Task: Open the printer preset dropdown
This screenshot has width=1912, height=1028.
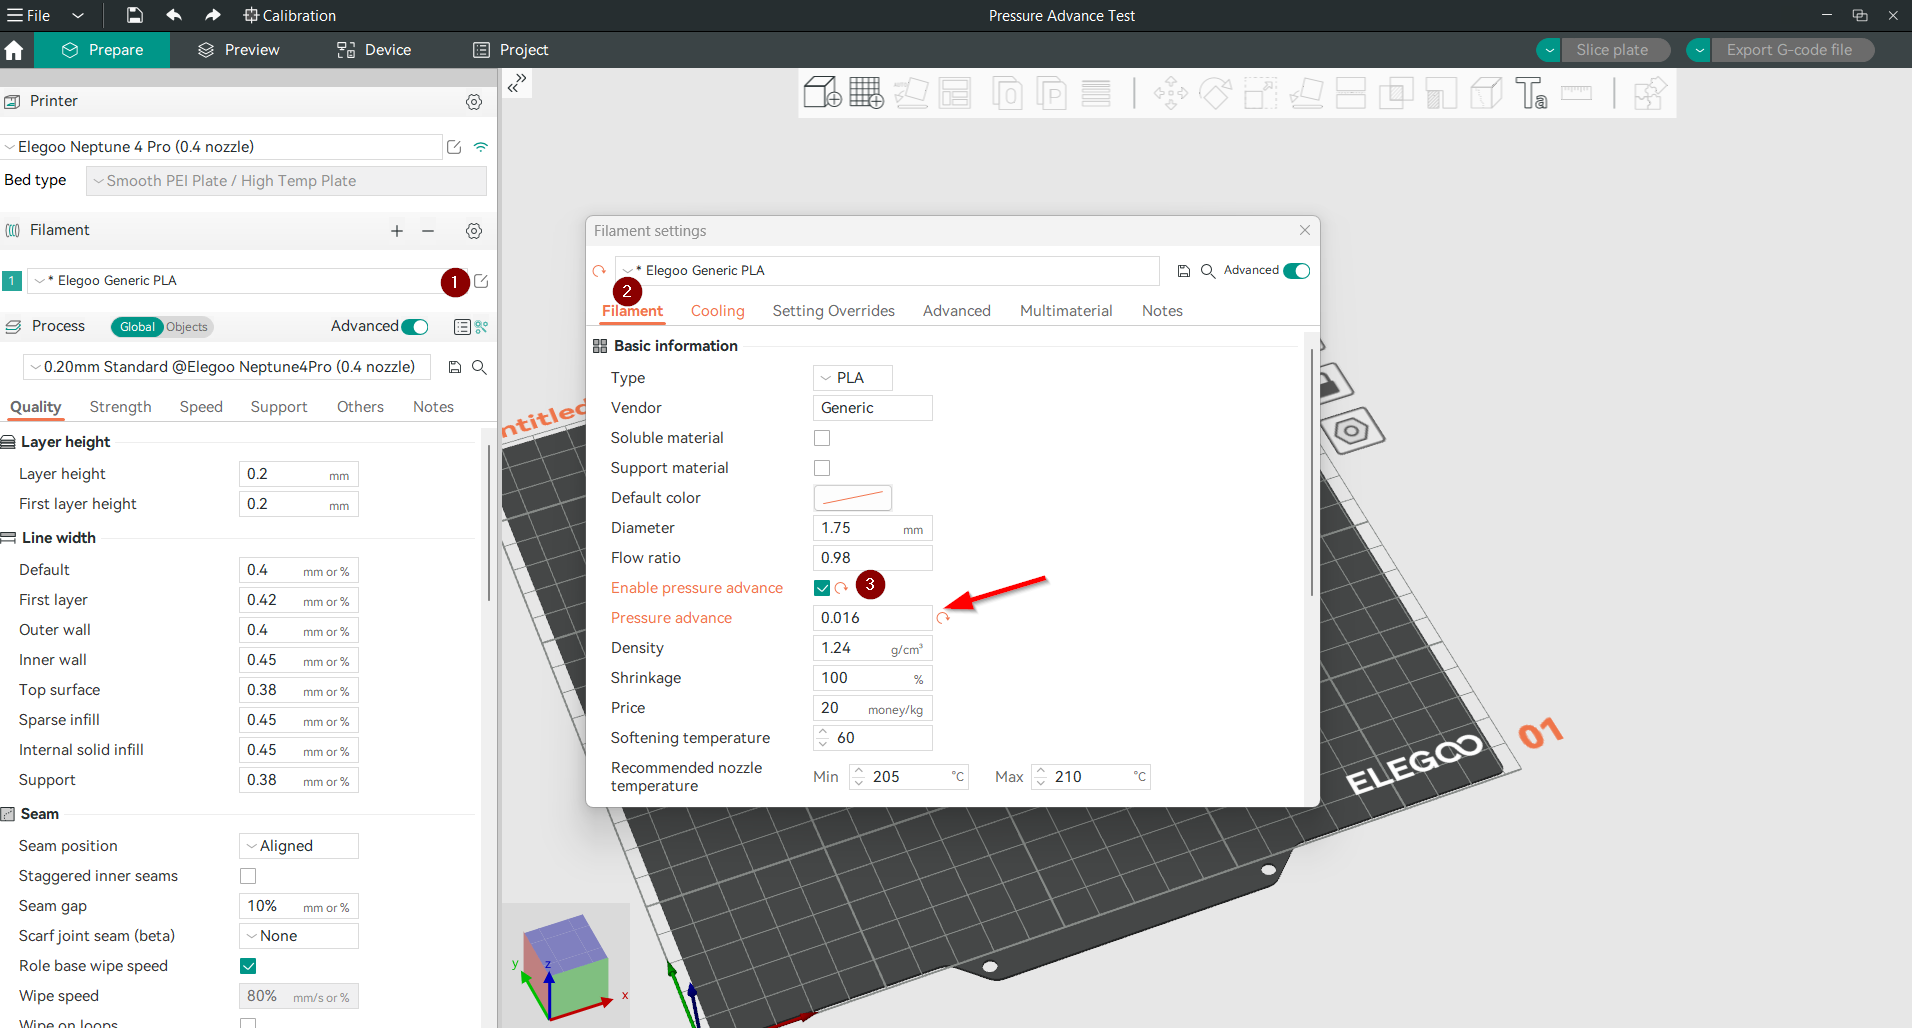Action: (221, 147)
